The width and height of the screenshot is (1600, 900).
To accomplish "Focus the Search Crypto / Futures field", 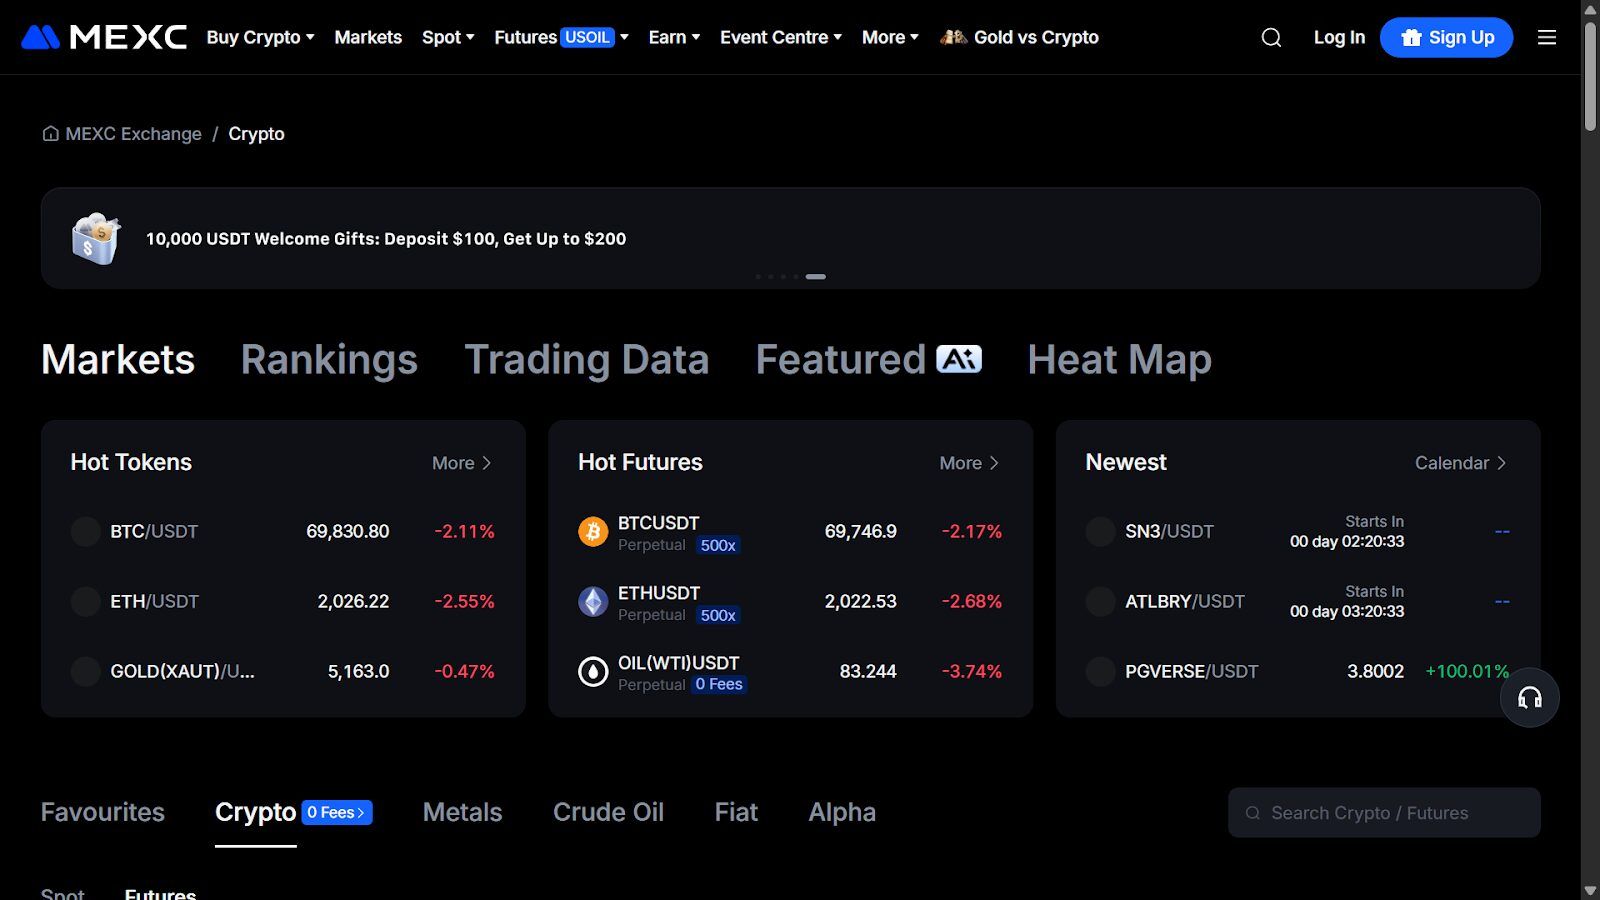I will pos(1384,813).
